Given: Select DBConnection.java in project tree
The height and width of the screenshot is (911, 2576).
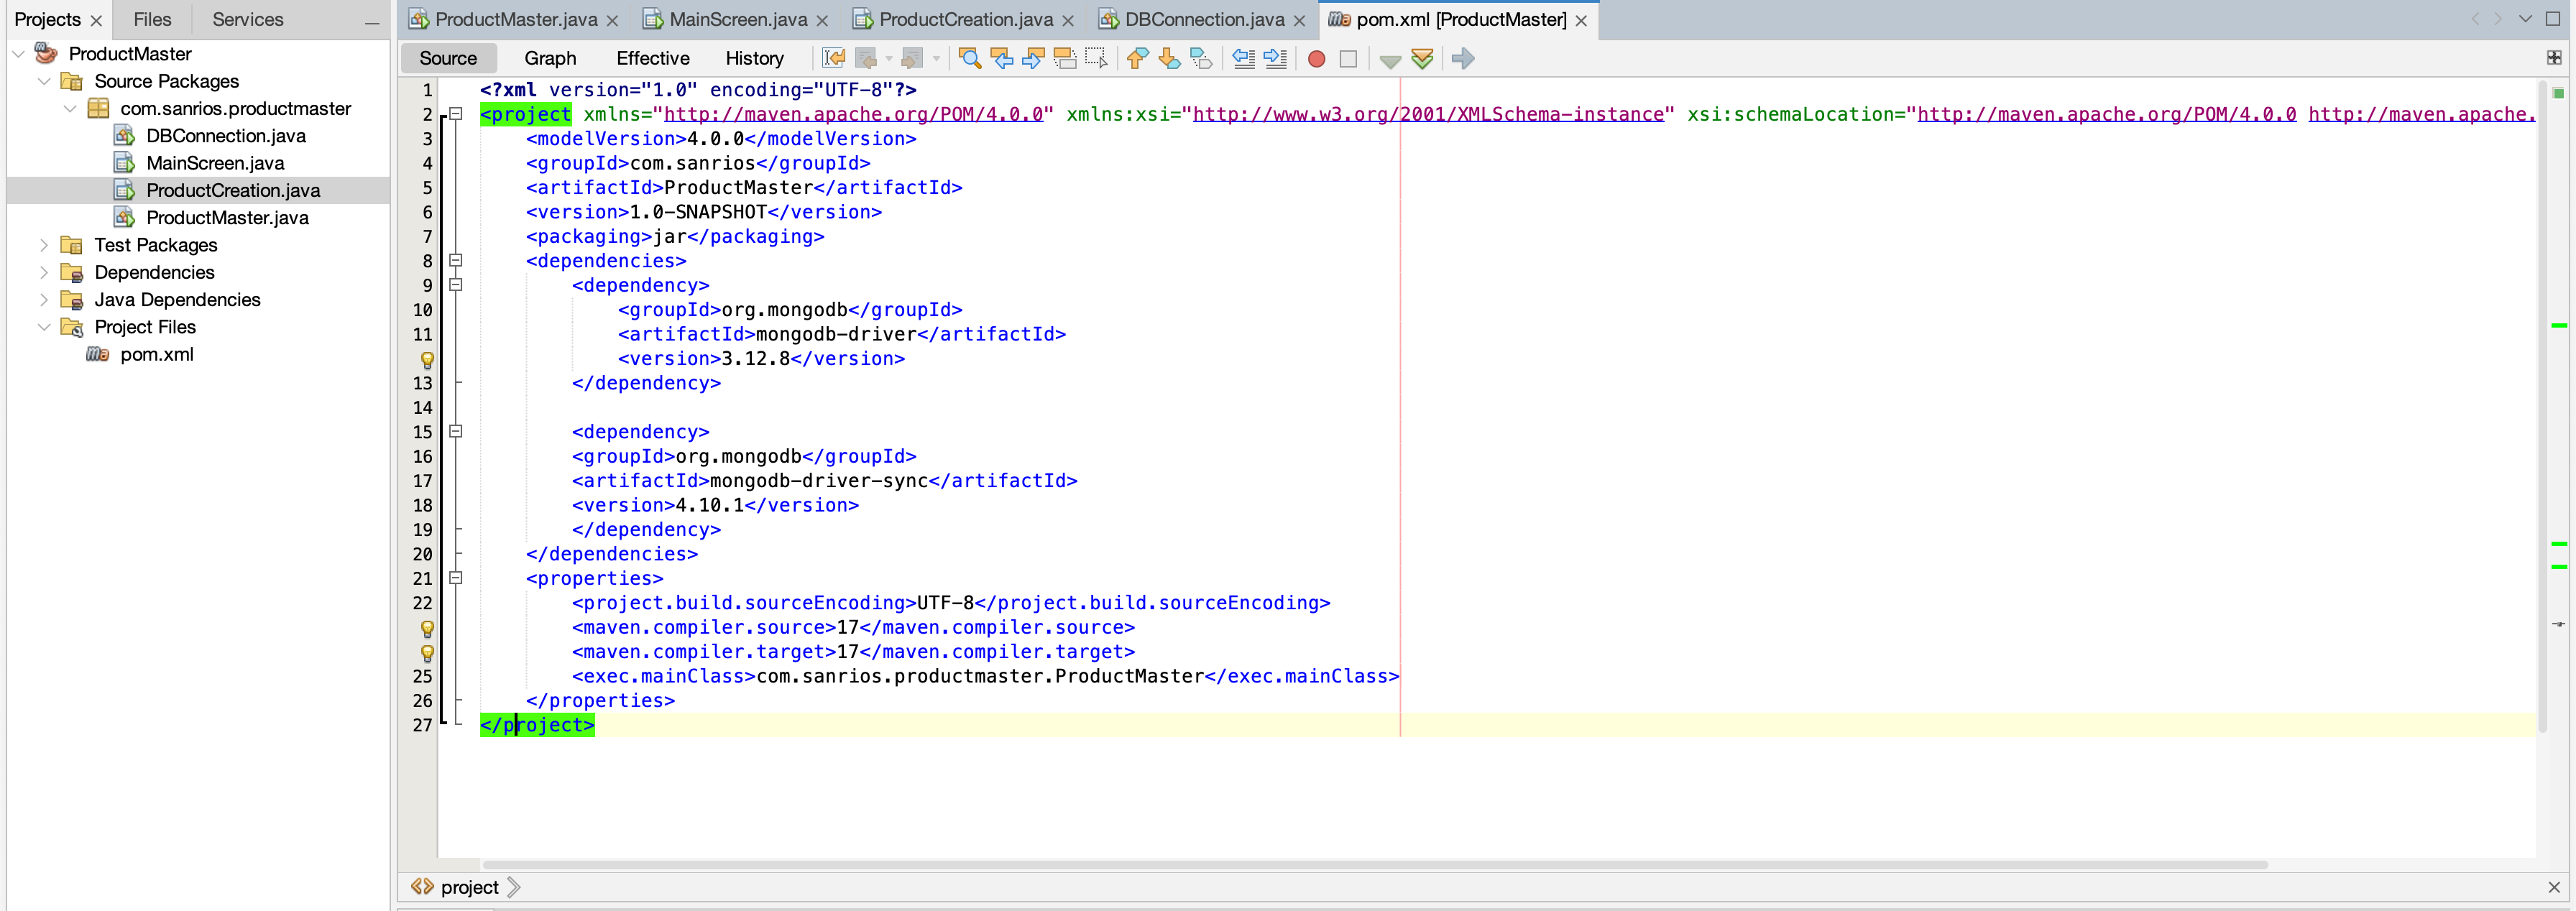Looking at the screenshot, I should tap(225, 136).
